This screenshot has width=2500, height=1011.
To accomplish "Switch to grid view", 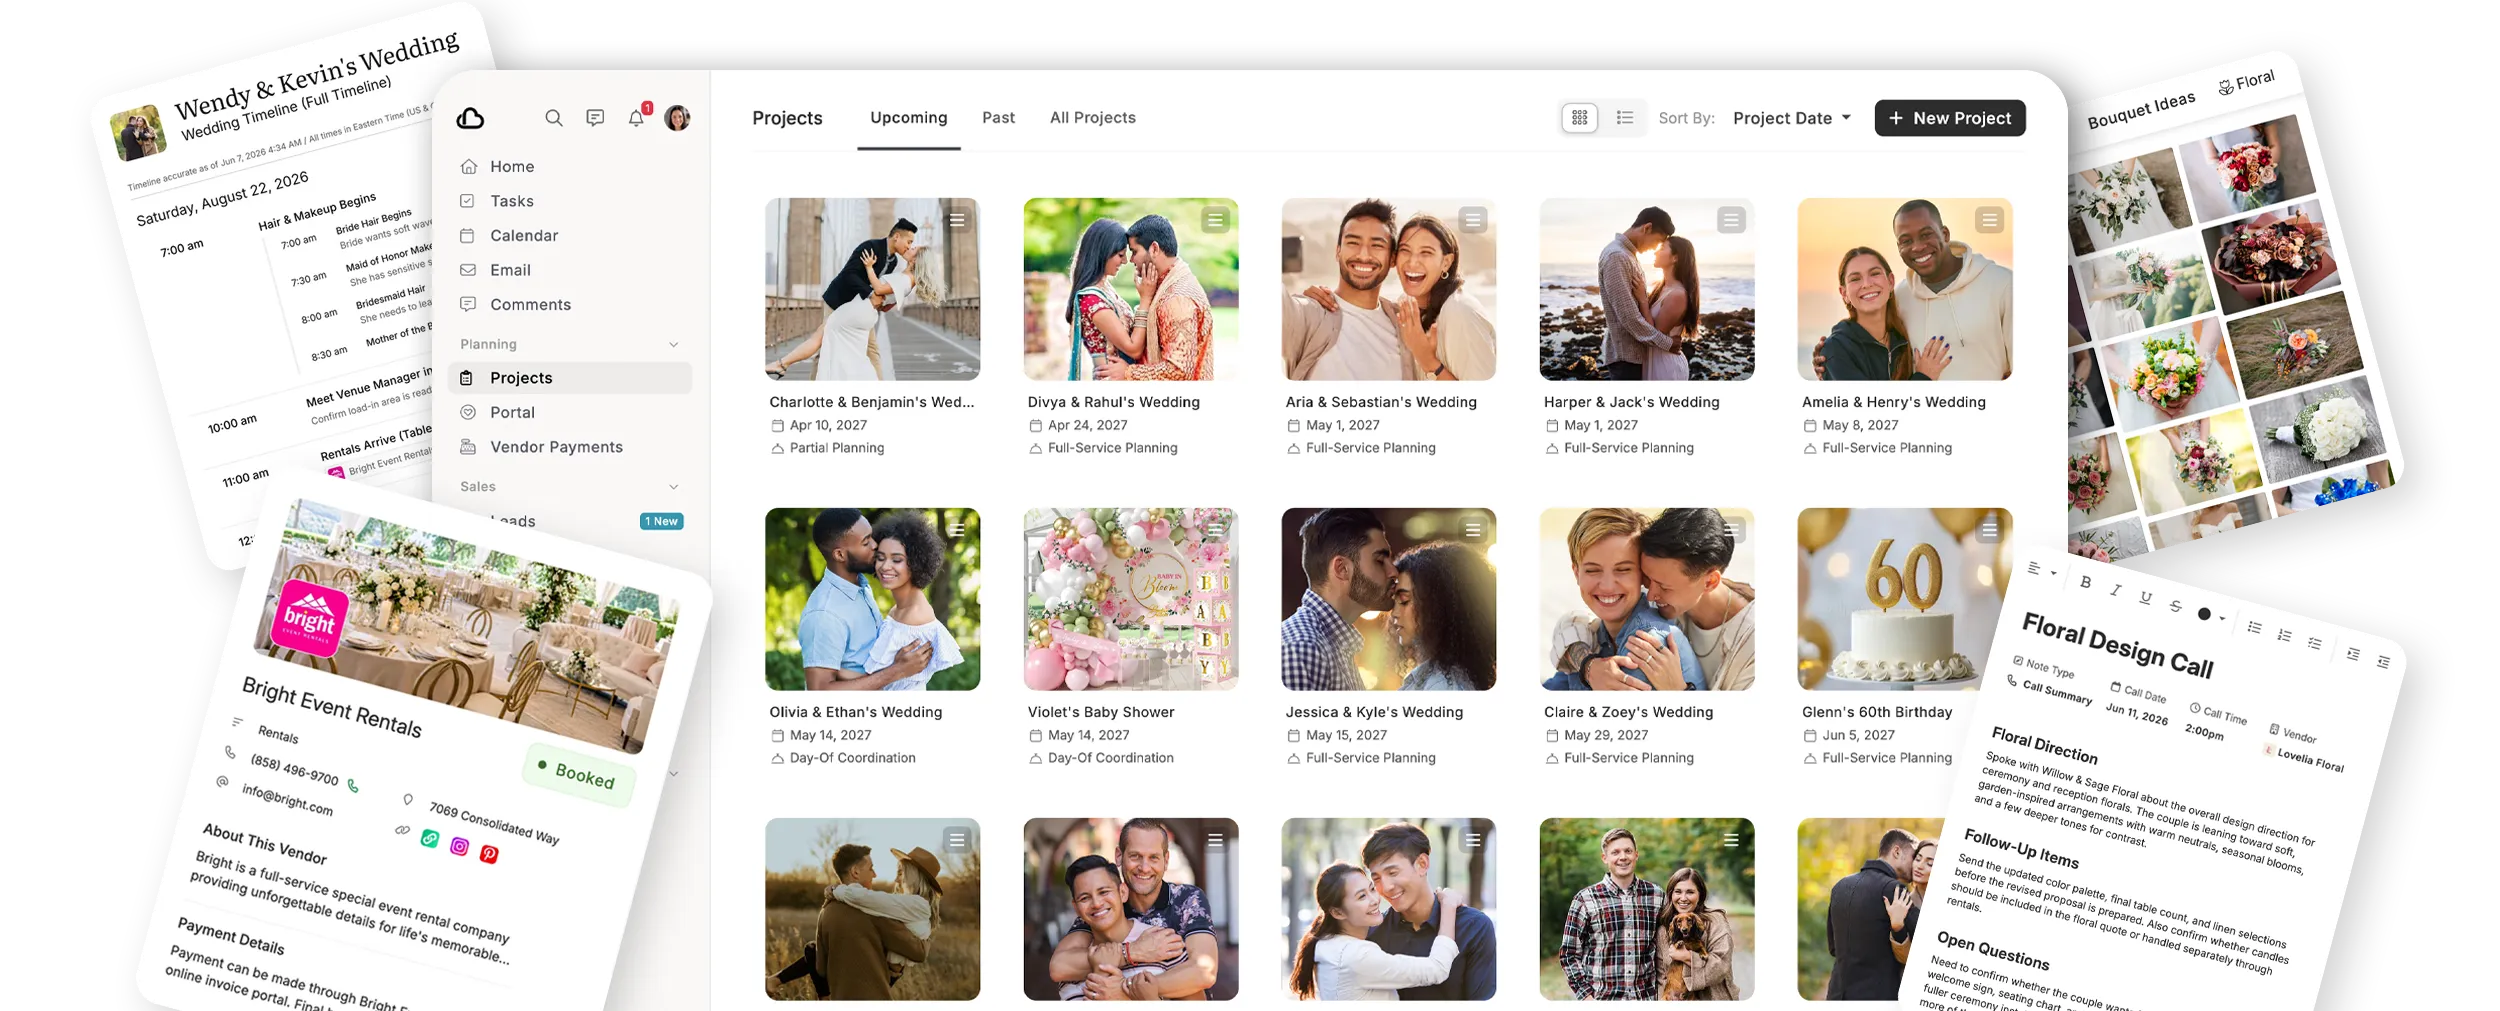I will [1579, 118].
